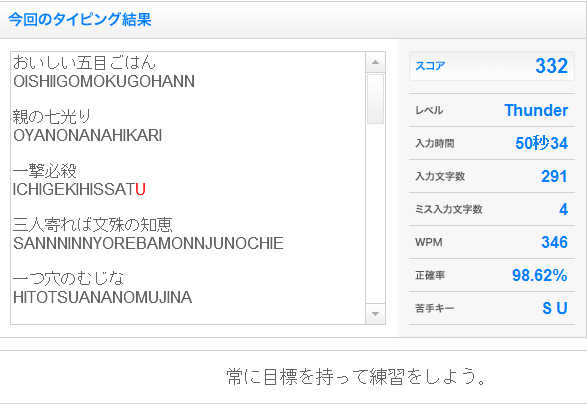Click the 苦手キー label
This screenshot has width=587, height=404.
435,309
